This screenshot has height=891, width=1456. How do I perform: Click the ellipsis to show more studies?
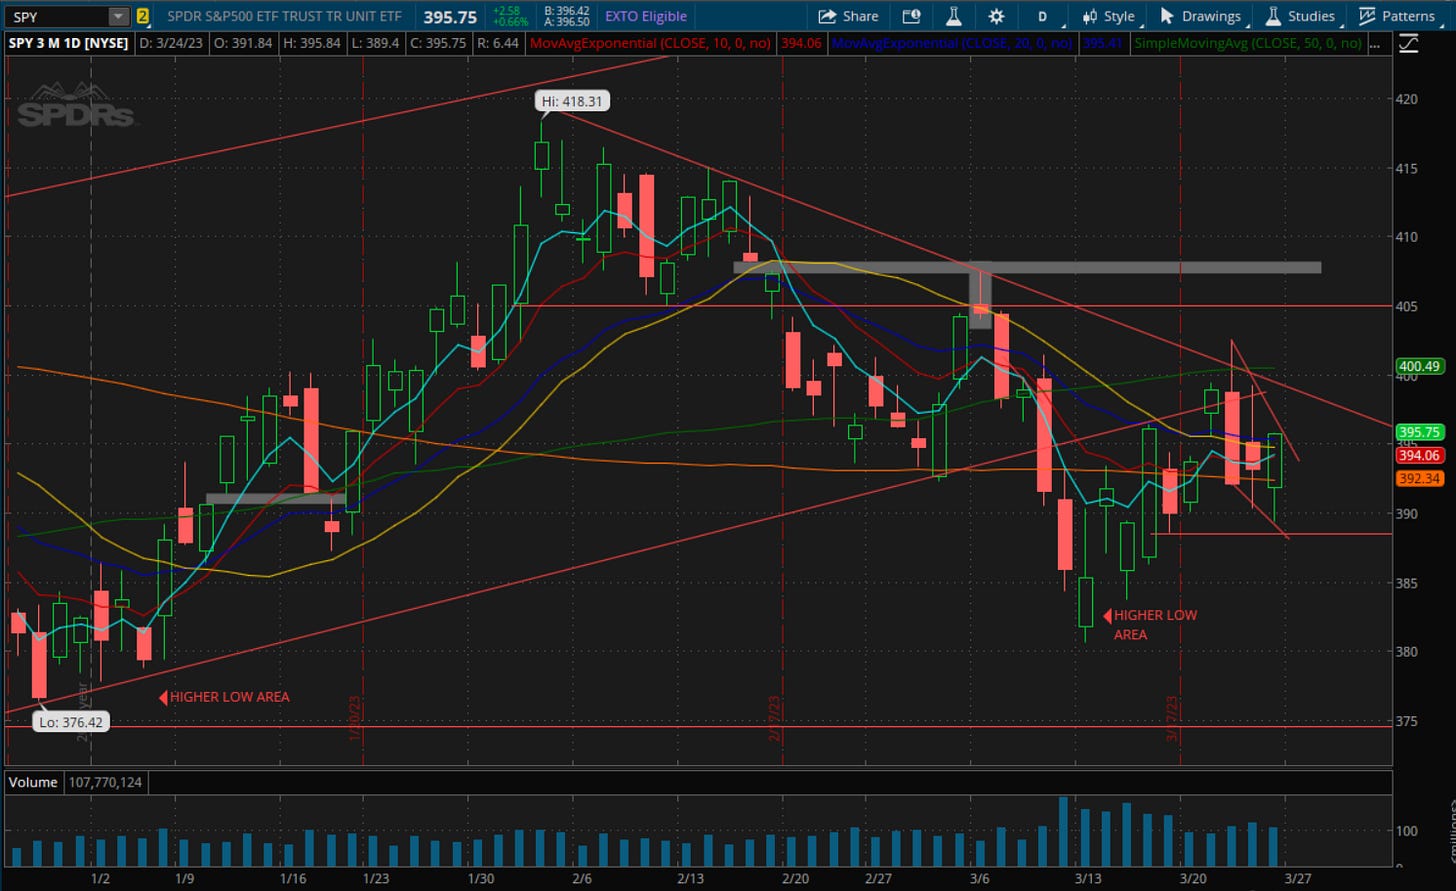(1377, 43)
